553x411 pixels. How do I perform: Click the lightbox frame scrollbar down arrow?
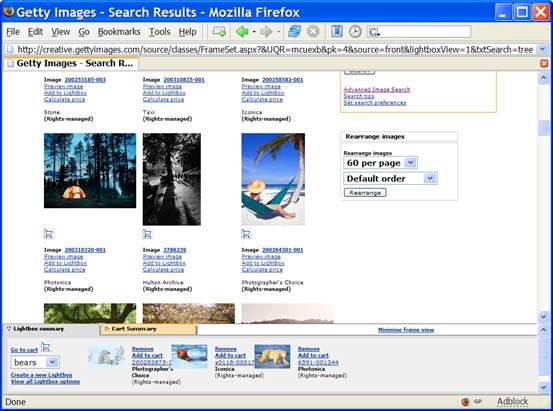543,387
